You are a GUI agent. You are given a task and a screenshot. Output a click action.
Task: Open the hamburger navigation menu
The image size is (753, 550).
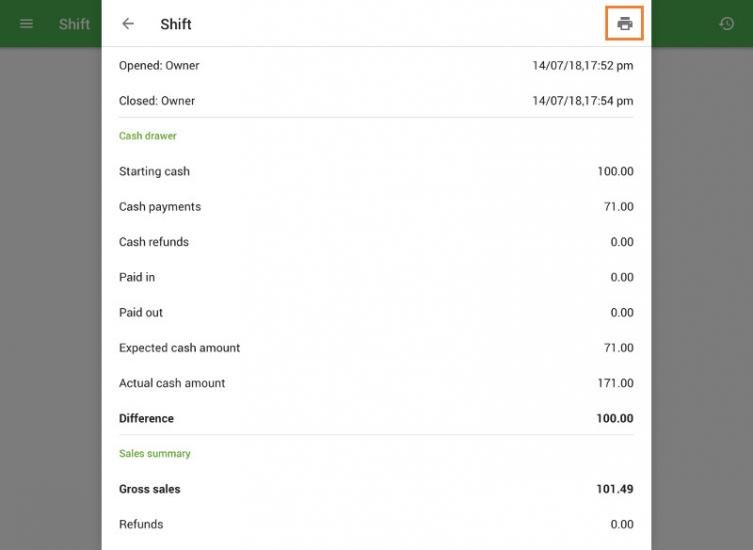click(27, 24)
